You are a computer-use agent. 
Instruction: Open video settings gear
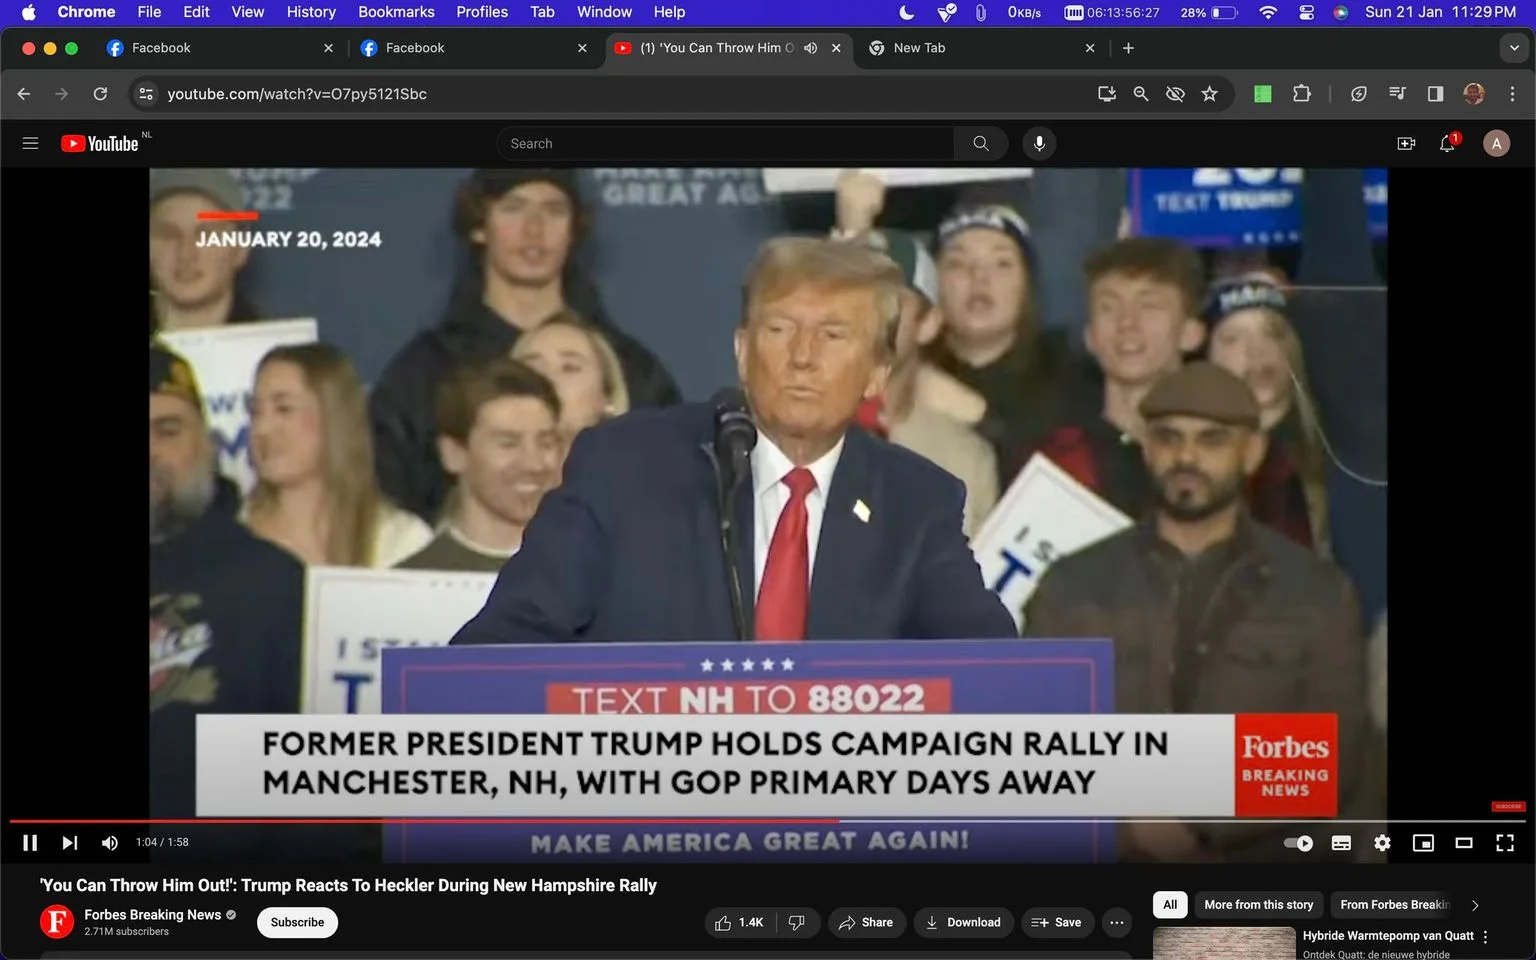tap(1382, 843)
